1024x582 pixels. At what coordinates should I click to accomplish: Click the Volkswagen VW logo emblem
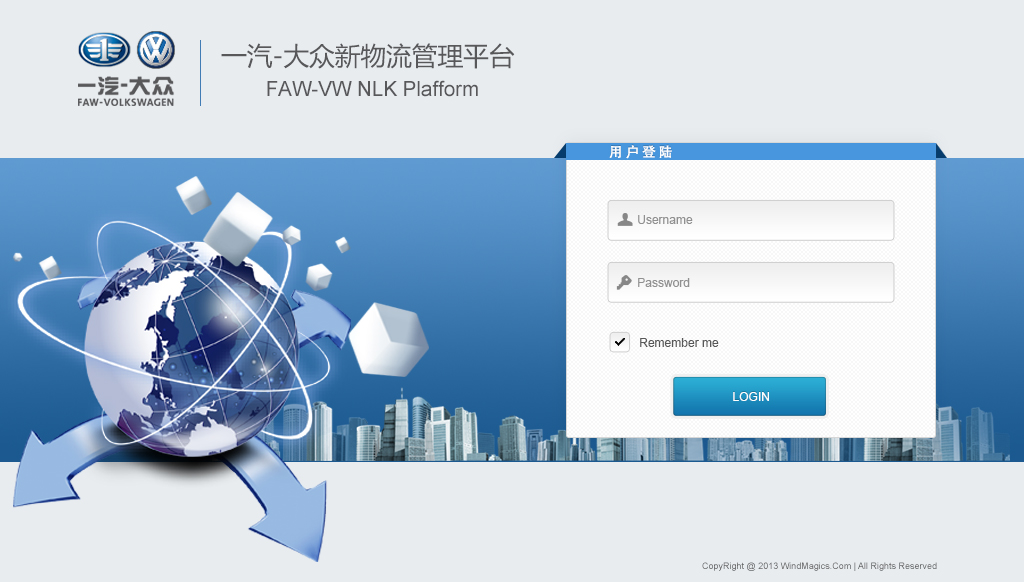156,50
